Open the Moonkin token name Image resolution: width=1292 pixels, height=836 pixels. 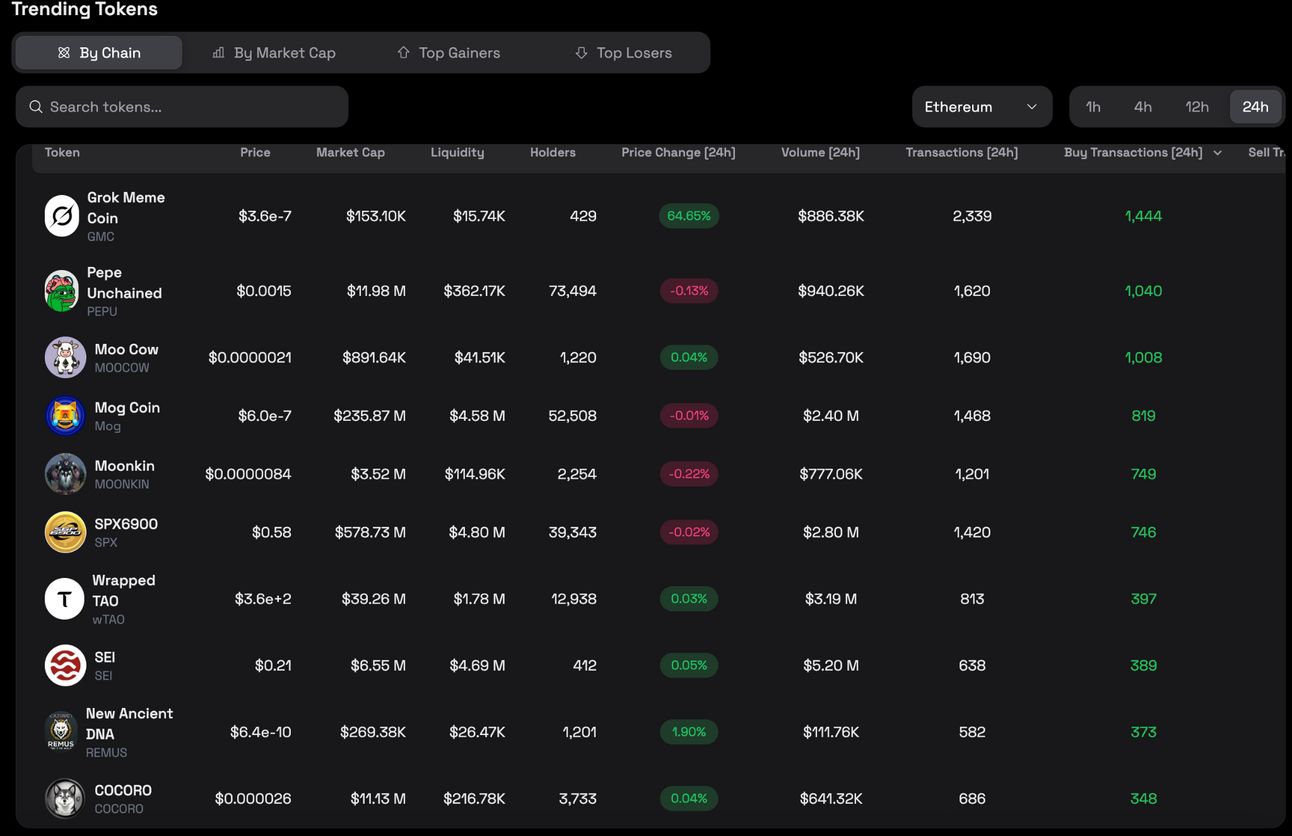[124, 466]
